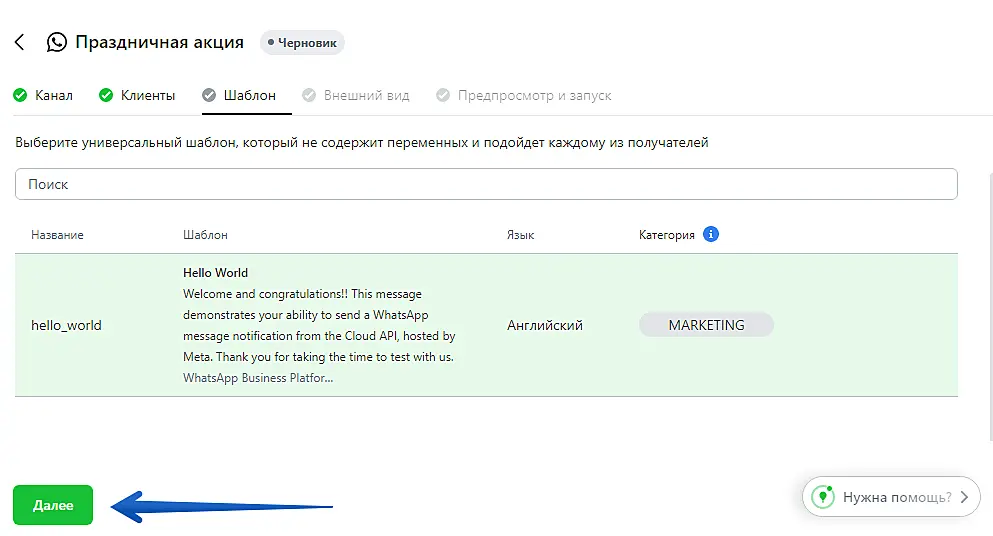Screen dimensions: 993x536
Task: Click grey checkmark icon beside Шаблон
Action: pos(208,96)
